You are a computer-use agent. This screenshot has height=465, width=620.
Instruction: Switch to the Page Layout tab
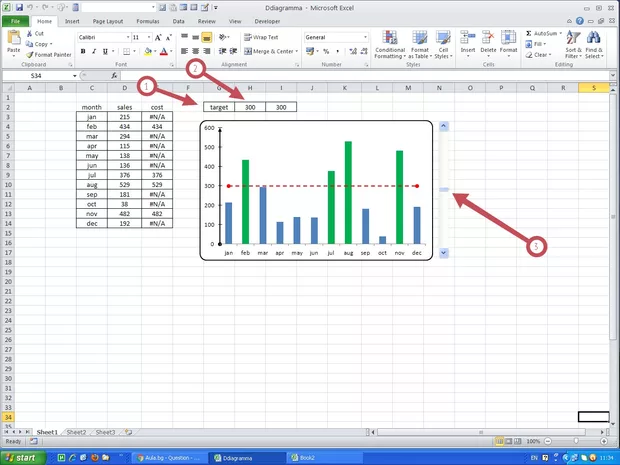click(x=108, y=21)
